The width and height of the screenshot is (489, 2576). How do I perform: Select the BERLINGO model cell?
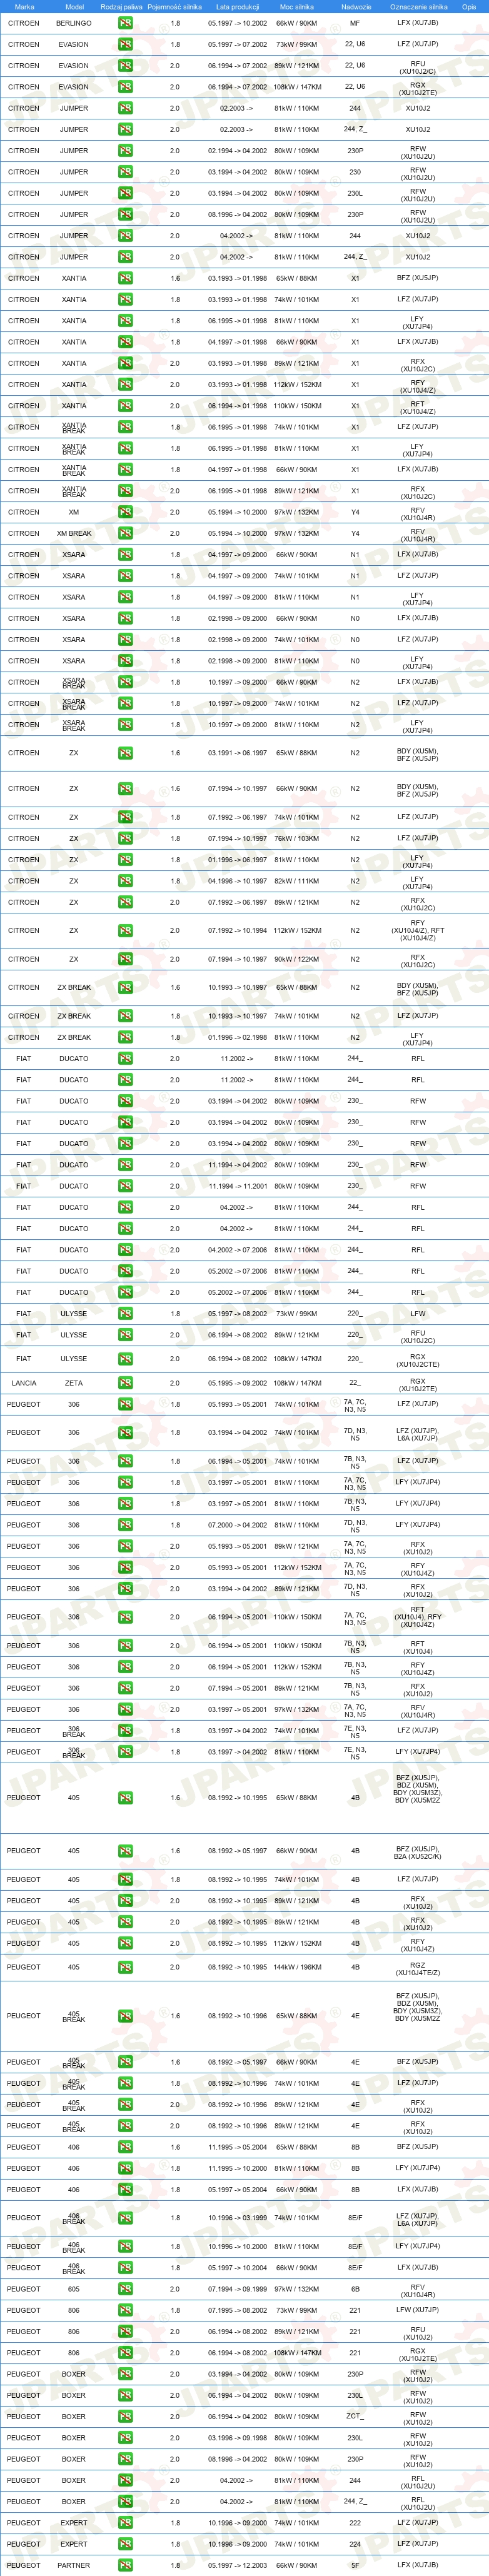pyautogui.click(x=73, y=23)
